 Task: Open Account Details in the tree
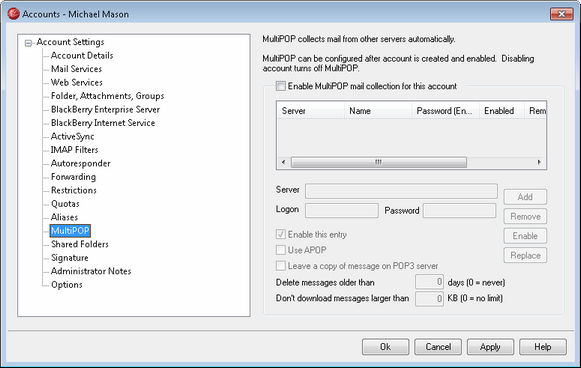(x=82, y=56)
